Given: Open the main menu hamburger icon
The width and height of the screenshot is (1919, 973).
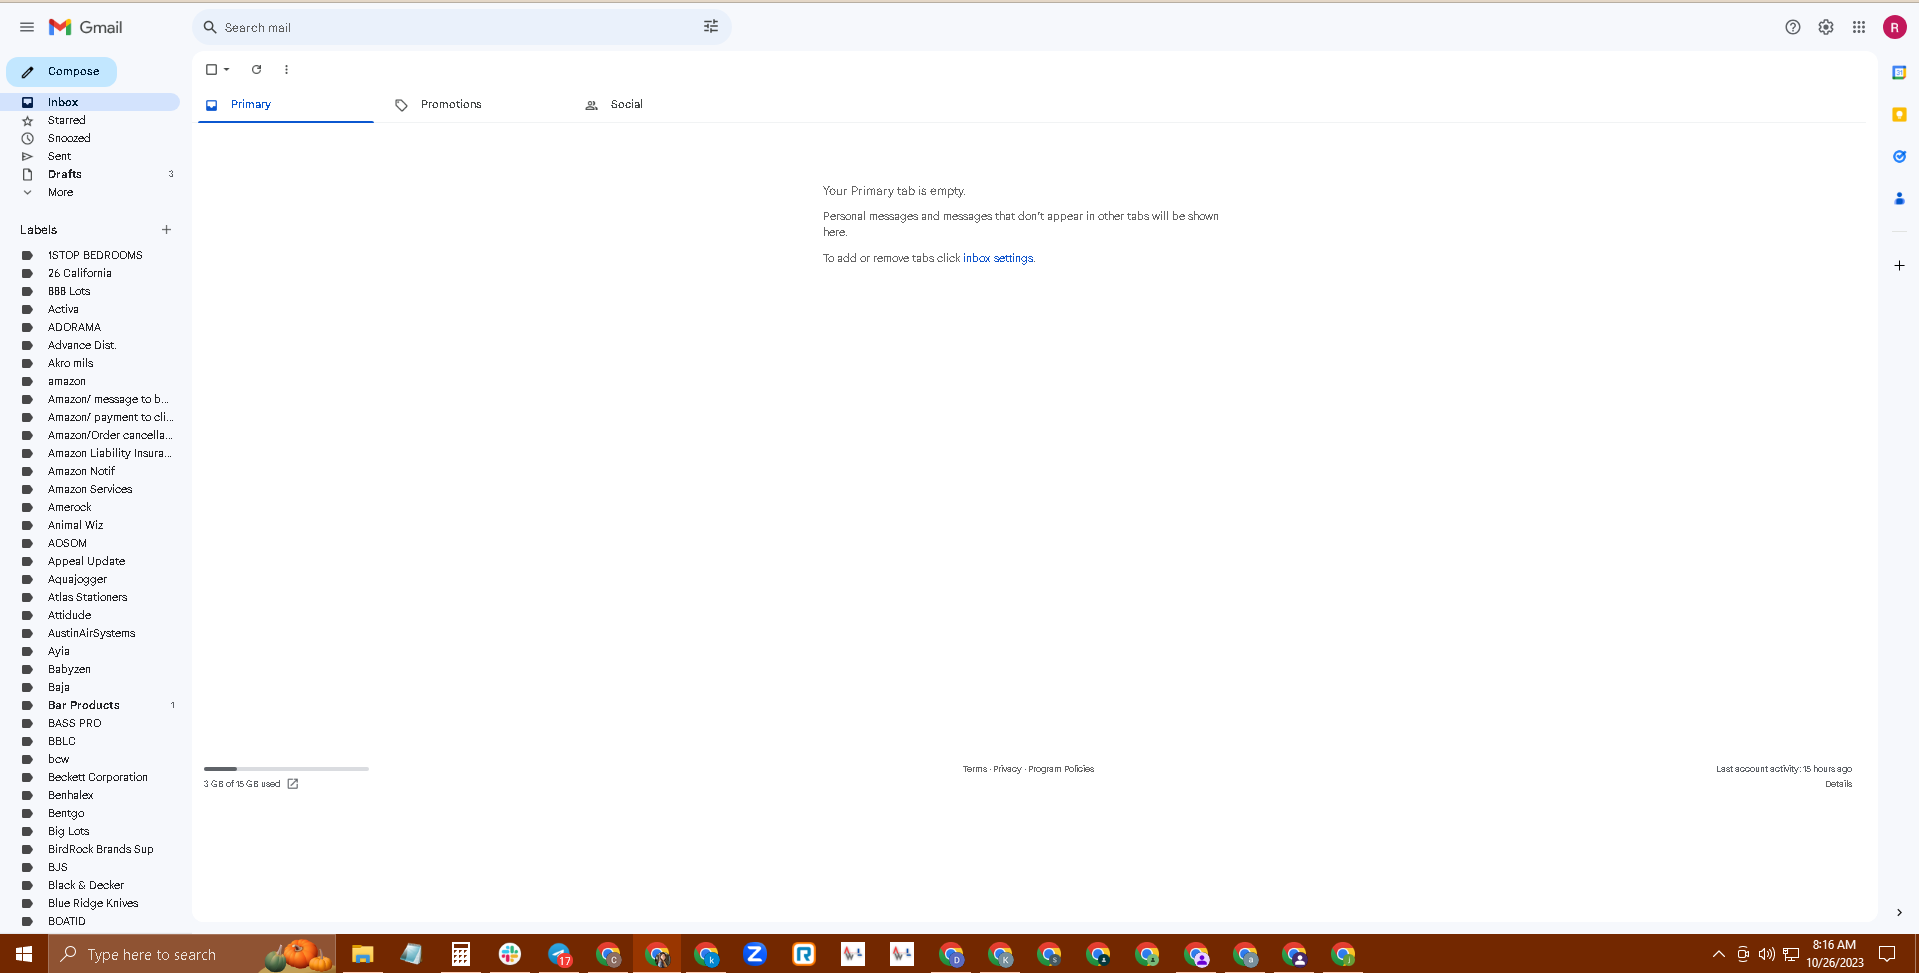Looking at the screenshot, I should point(27,27).
